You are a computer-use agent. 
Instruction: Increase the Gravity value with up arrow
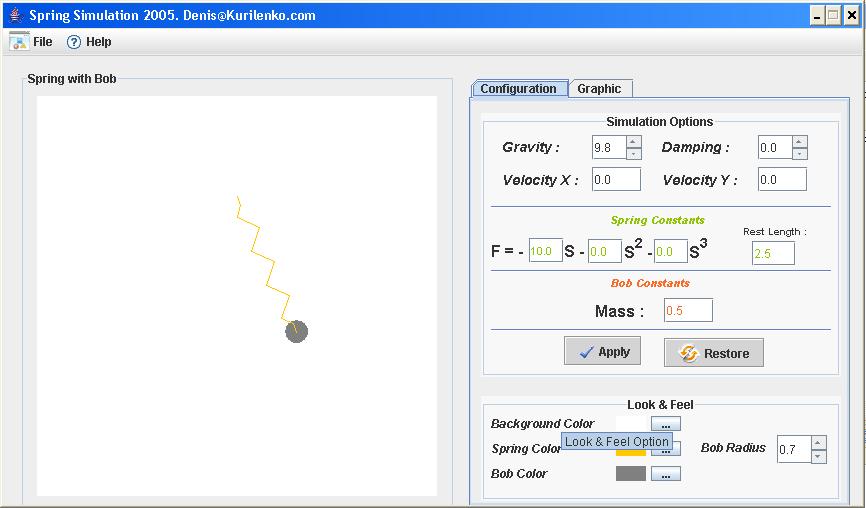(x=633, y=142)
